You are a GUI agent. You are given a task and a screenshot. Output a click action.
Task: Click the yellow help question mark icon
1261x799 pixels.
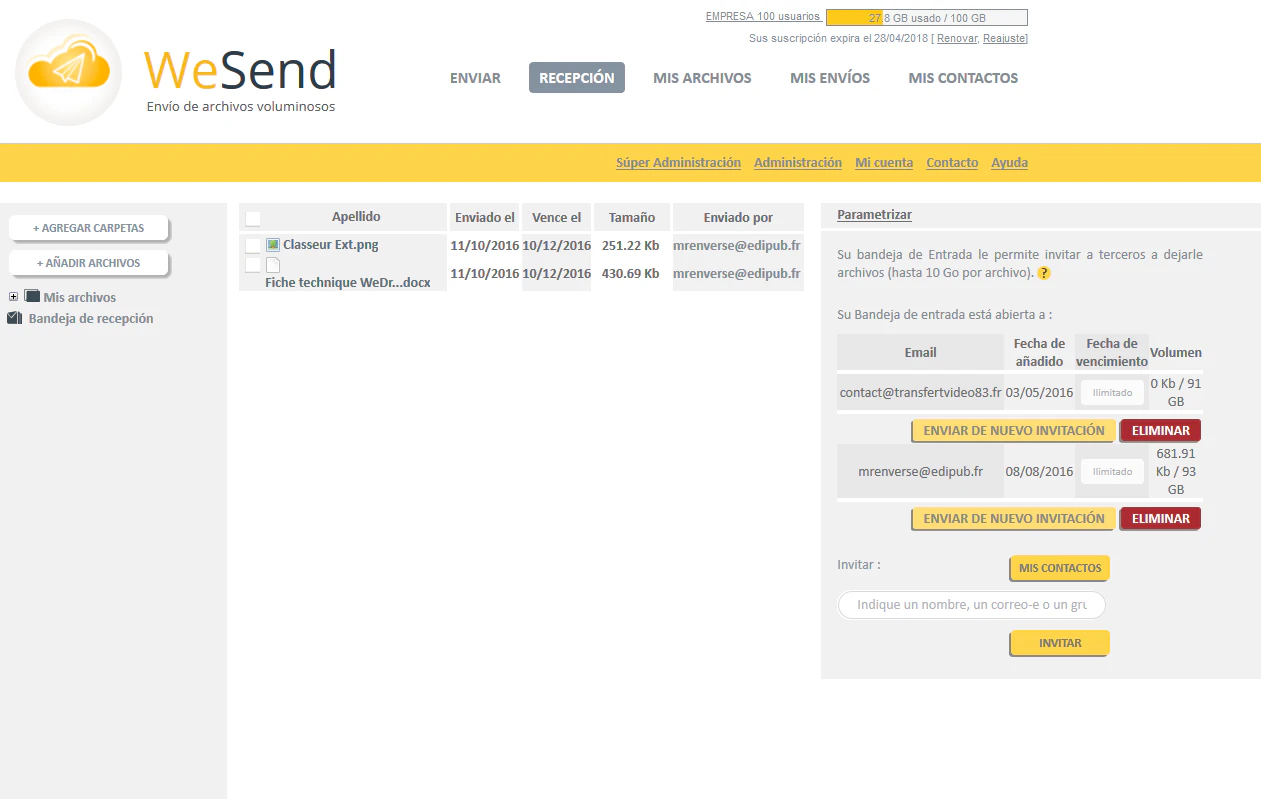click(x=1044, y=273)
